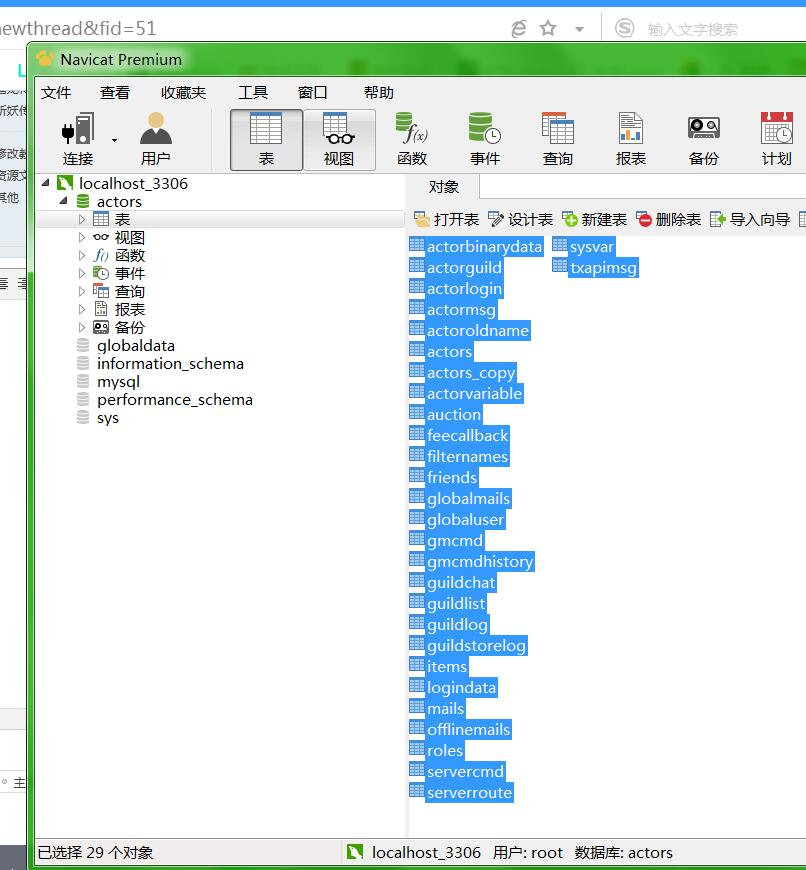This screenshot has height=870, width=806.
Task: Toggle the 视图 (View) toolbar button
Action: pyautogui.click(x=339, y=138)
